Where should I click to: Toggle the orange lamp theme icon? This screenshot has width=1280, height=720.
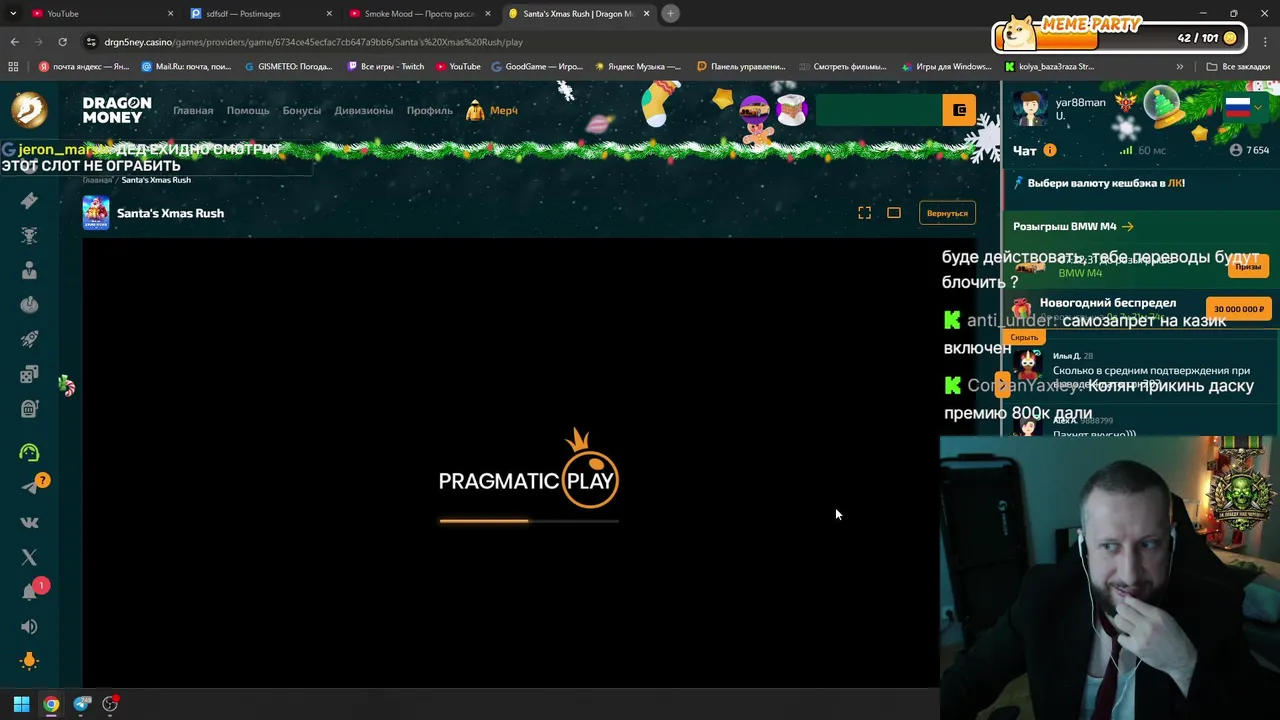29,661
